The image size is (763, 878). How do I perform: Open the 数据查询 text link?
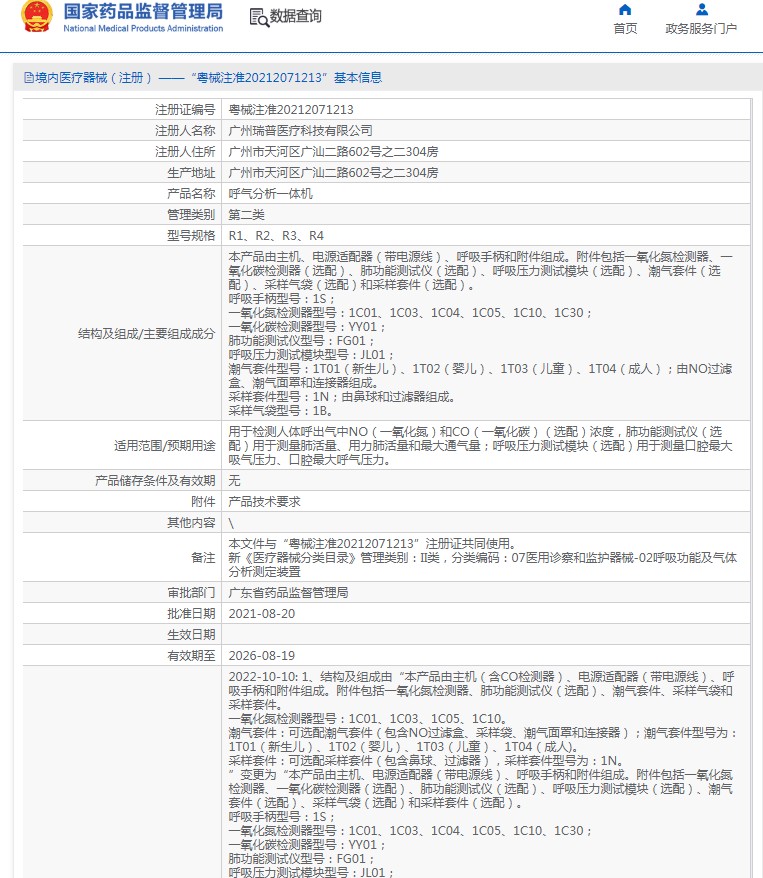point(296,17)
